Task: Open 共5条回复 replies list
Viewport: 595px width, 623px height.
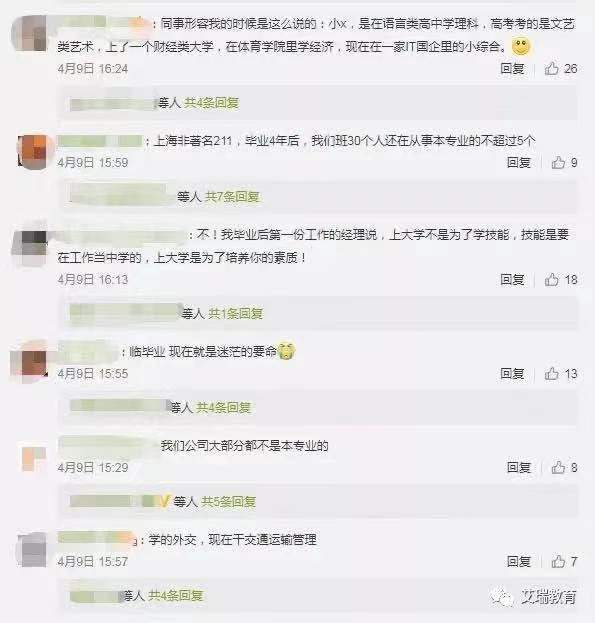Action: 228,502
